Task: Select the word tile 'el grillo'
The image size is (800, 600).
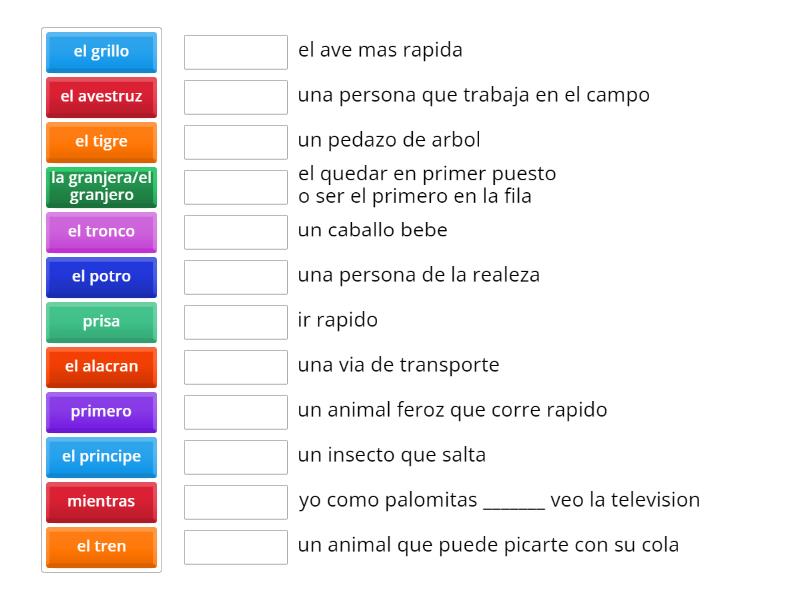Action: [x=100, y=52]
